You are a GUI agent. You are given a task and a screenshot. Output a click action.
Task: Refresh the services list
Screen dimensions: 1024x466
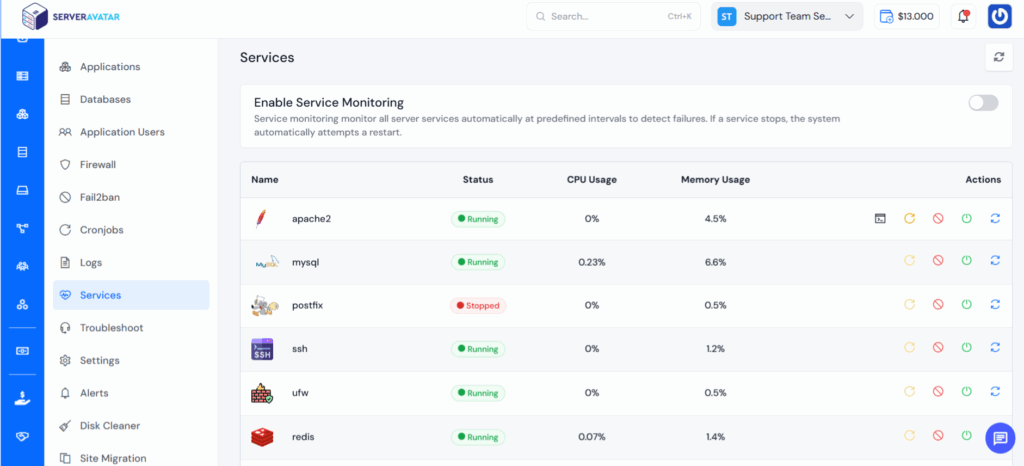[x=998, y=57]
